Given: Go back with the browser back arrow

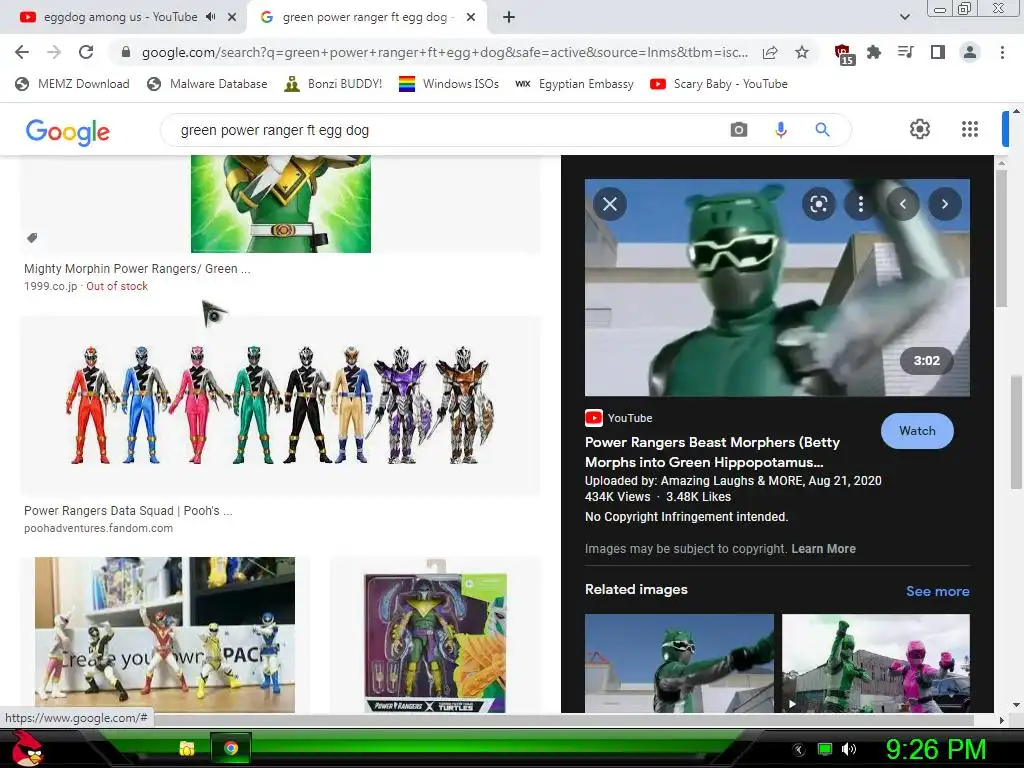Looking at the screenshot, I should [22, 52].
